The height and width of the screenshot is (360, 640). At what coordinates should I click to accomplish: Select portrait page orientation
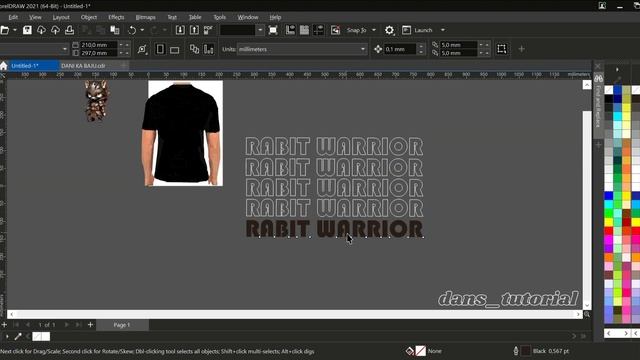tap(160, 49)
